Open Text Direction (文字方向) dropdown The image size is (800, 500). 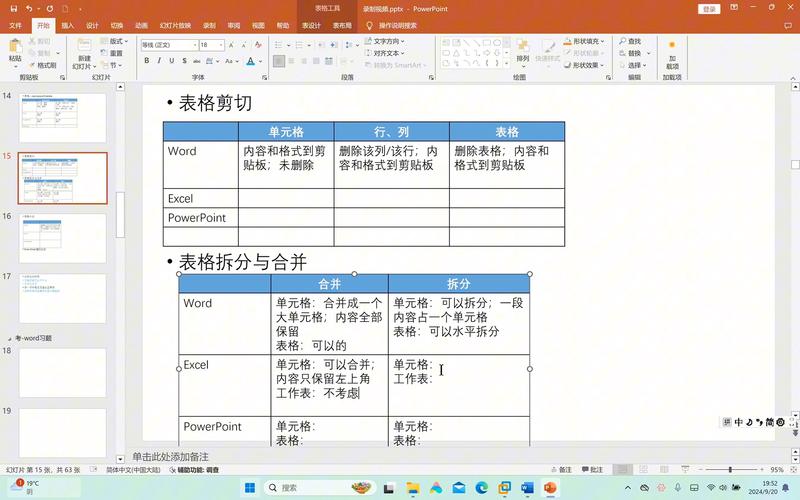[x=385, y=41]
